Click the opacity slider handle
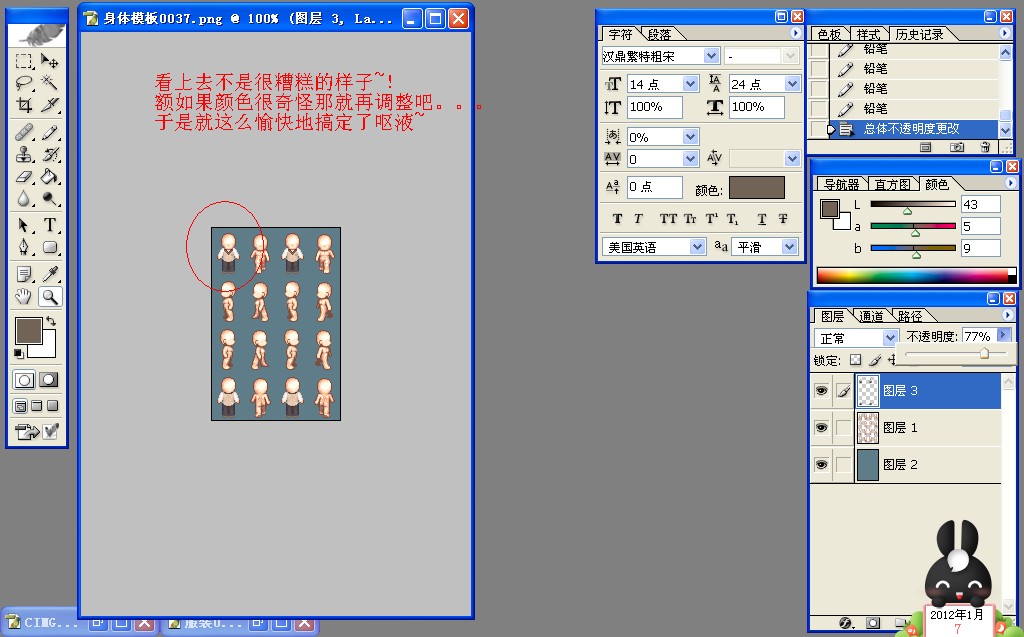The width and height of the screenshot is (1024, 637). 984,353
